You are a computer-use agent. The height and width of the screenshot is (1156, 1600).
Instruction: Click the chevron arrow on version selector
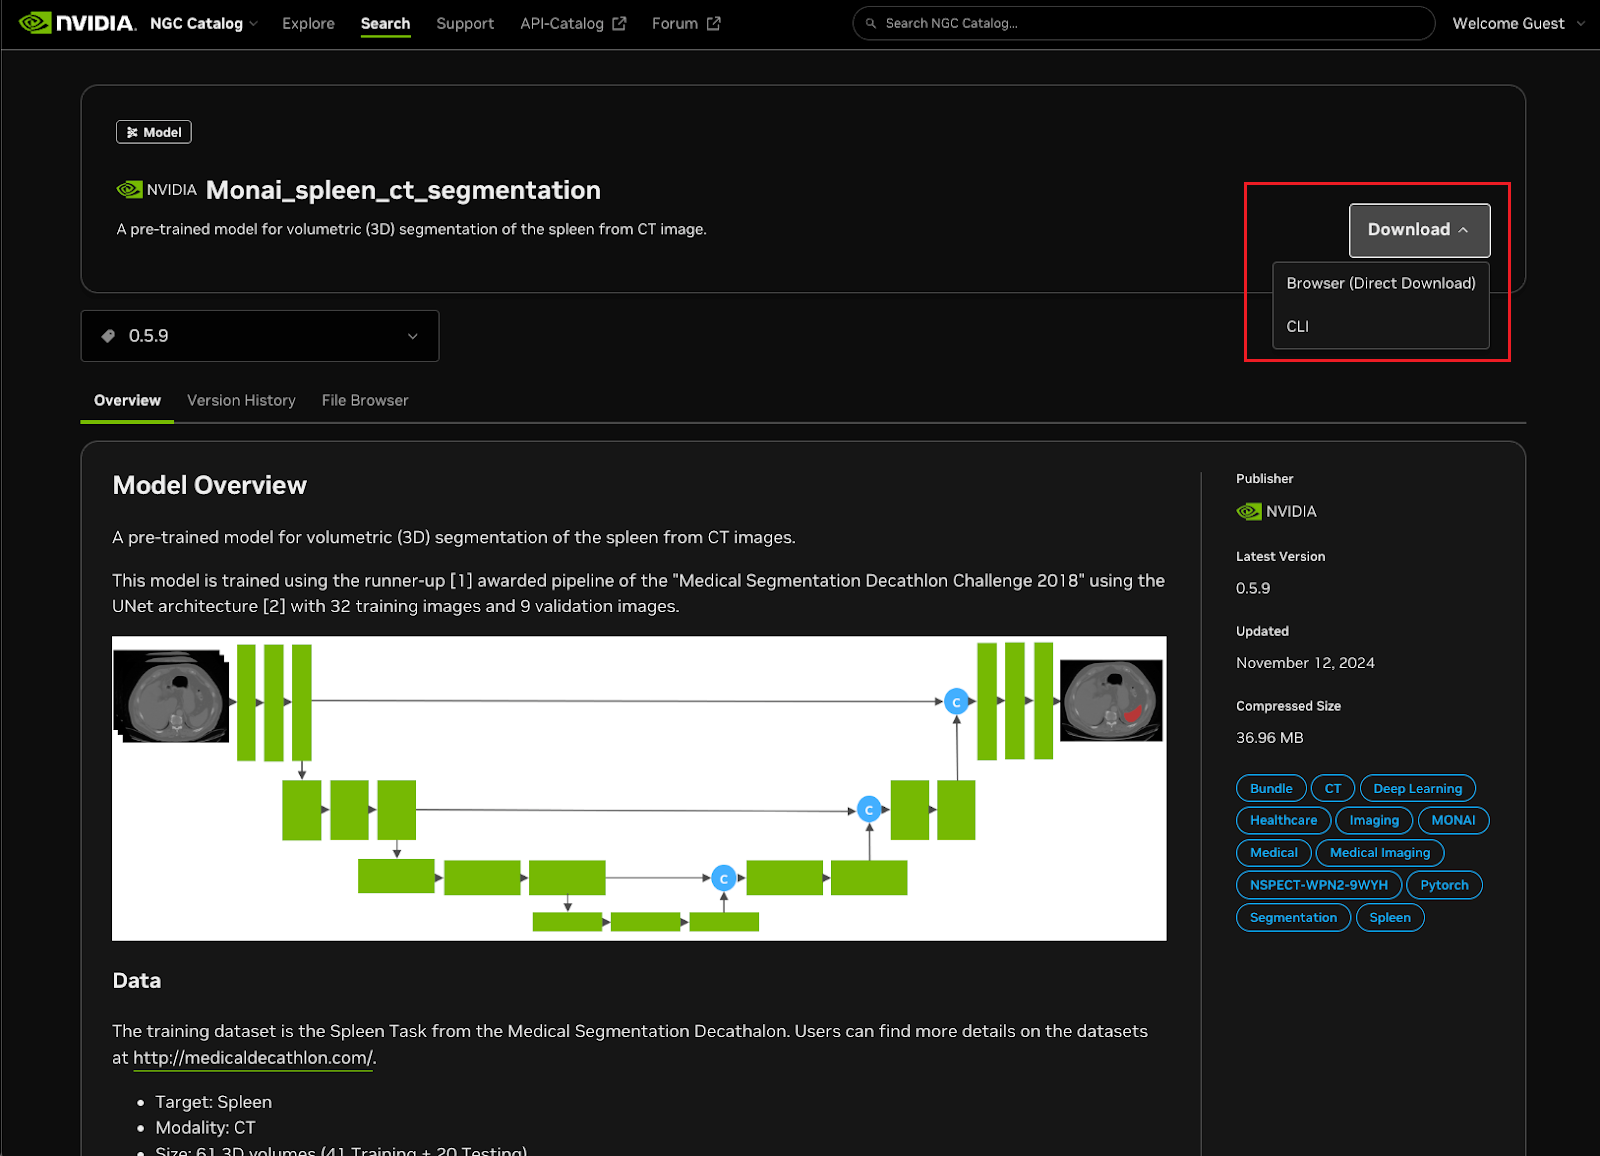[413, 336]
